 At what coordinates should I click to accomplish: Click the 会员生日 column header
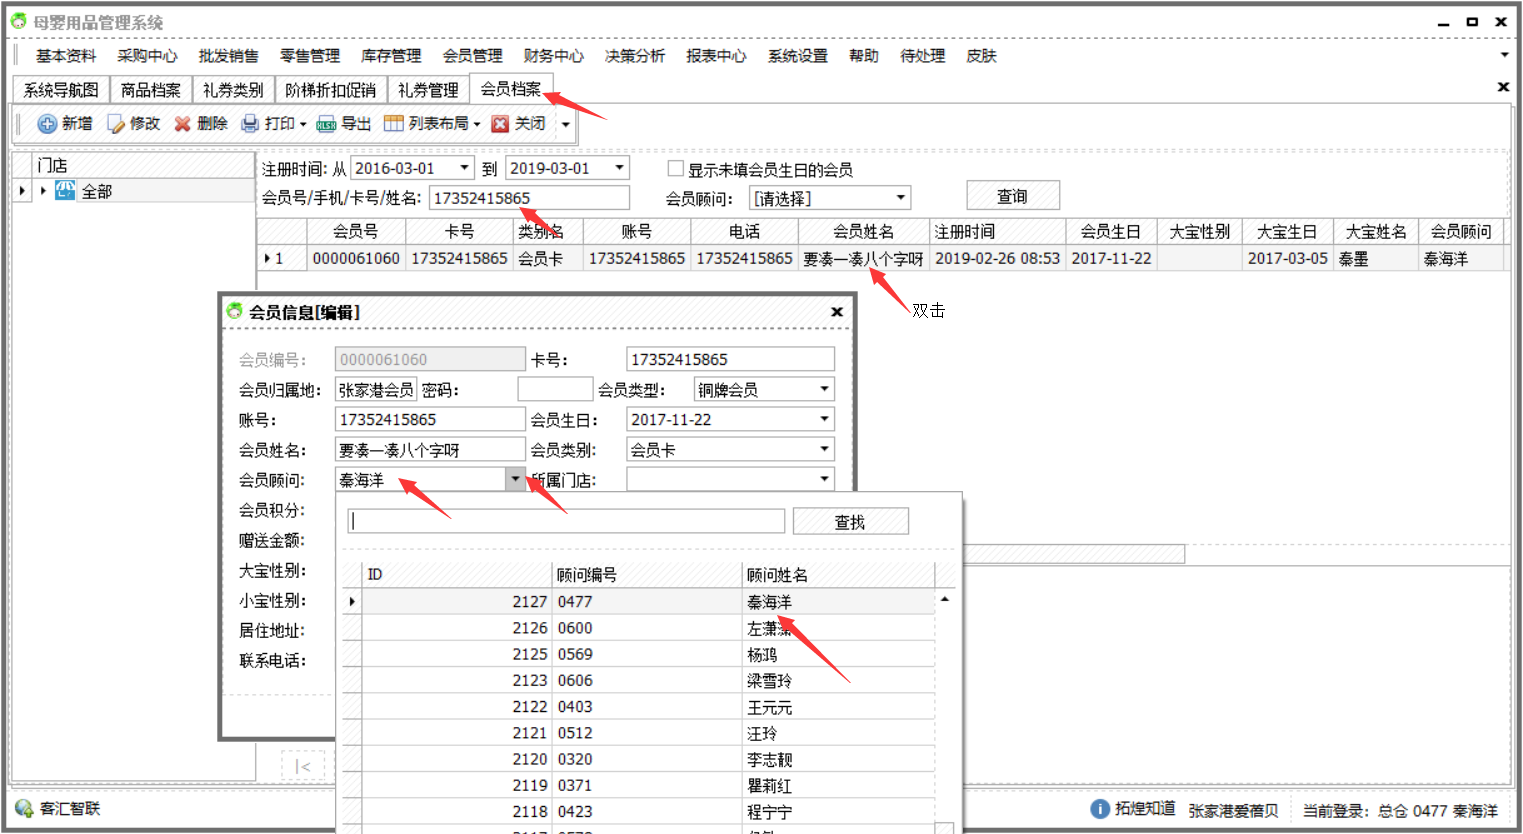pos(1112,231)
